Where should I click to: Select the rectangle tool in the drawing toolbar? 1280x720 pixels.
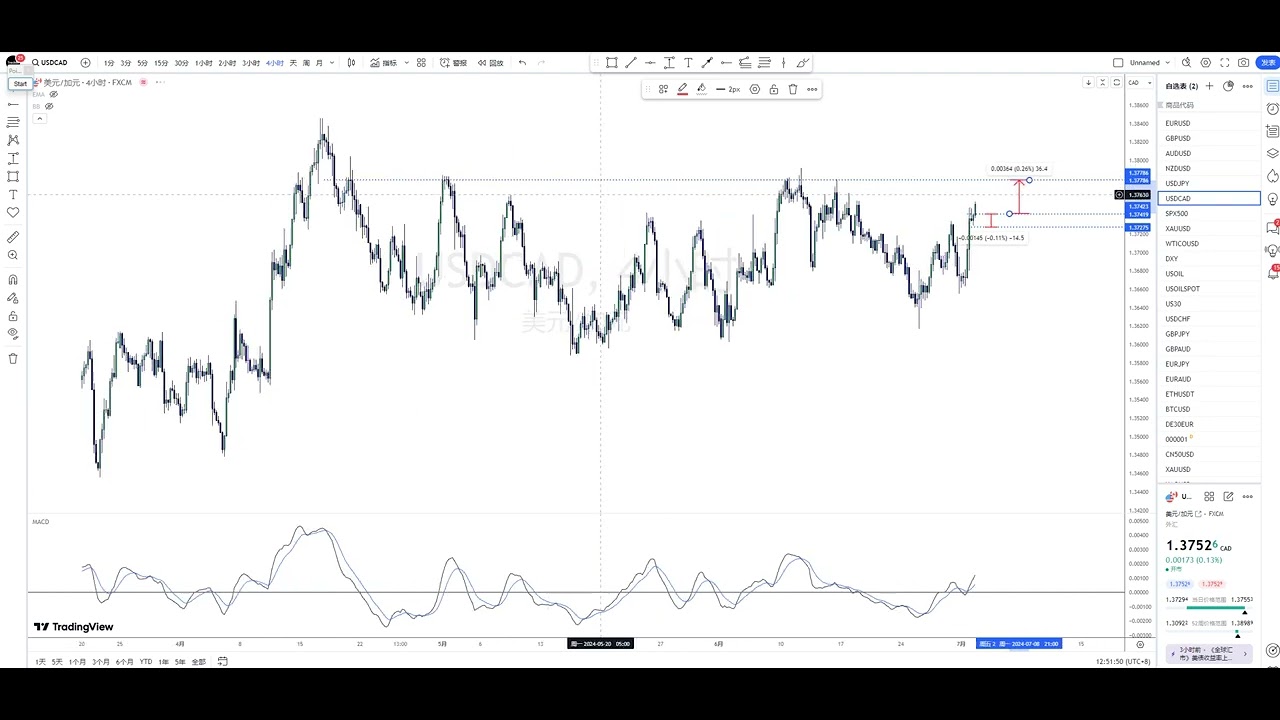[x=611, y=63]
